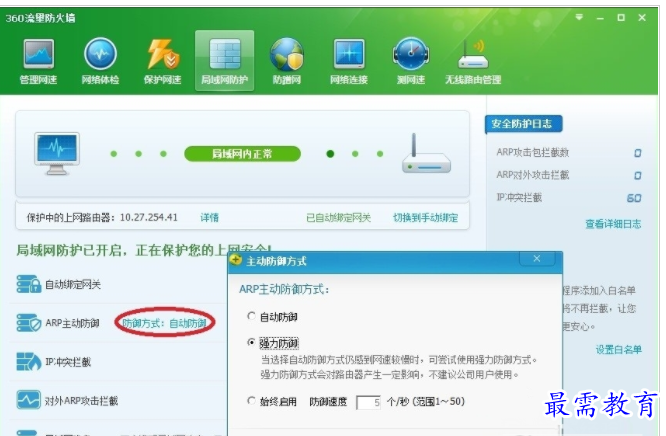
Task: Select the 局域网防护 firewall icon
Action: [225, 60]
